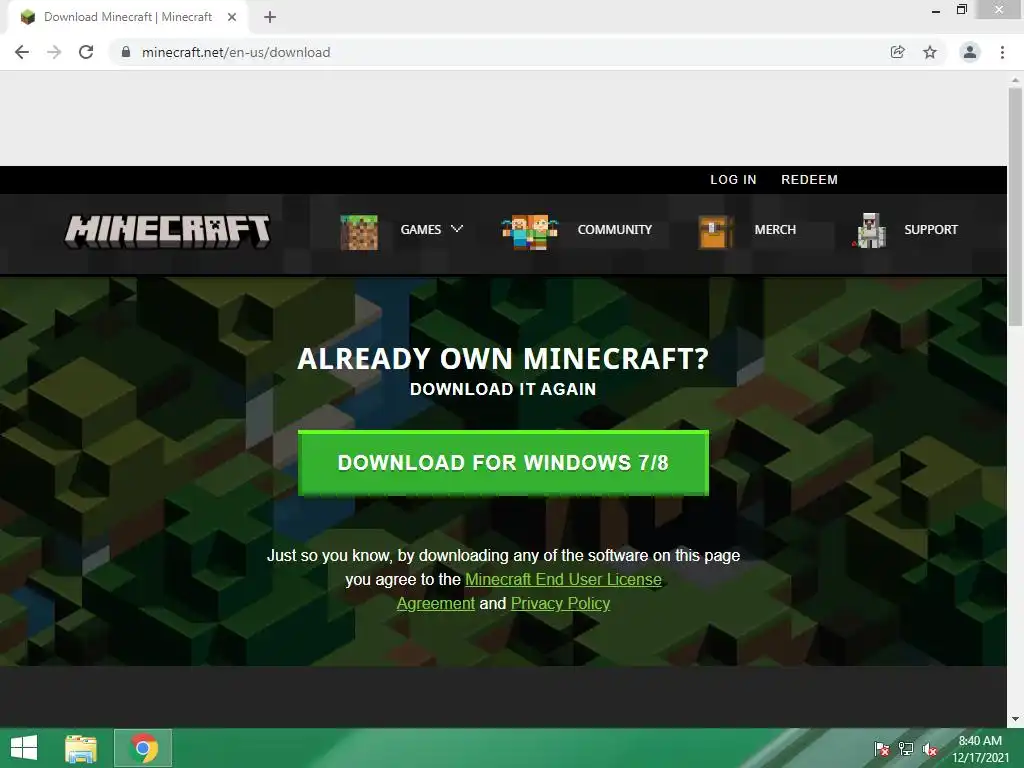Screen dimensions: 1024x768
Task: Reload the page with the refresh icon
Action: pos(86,52)
